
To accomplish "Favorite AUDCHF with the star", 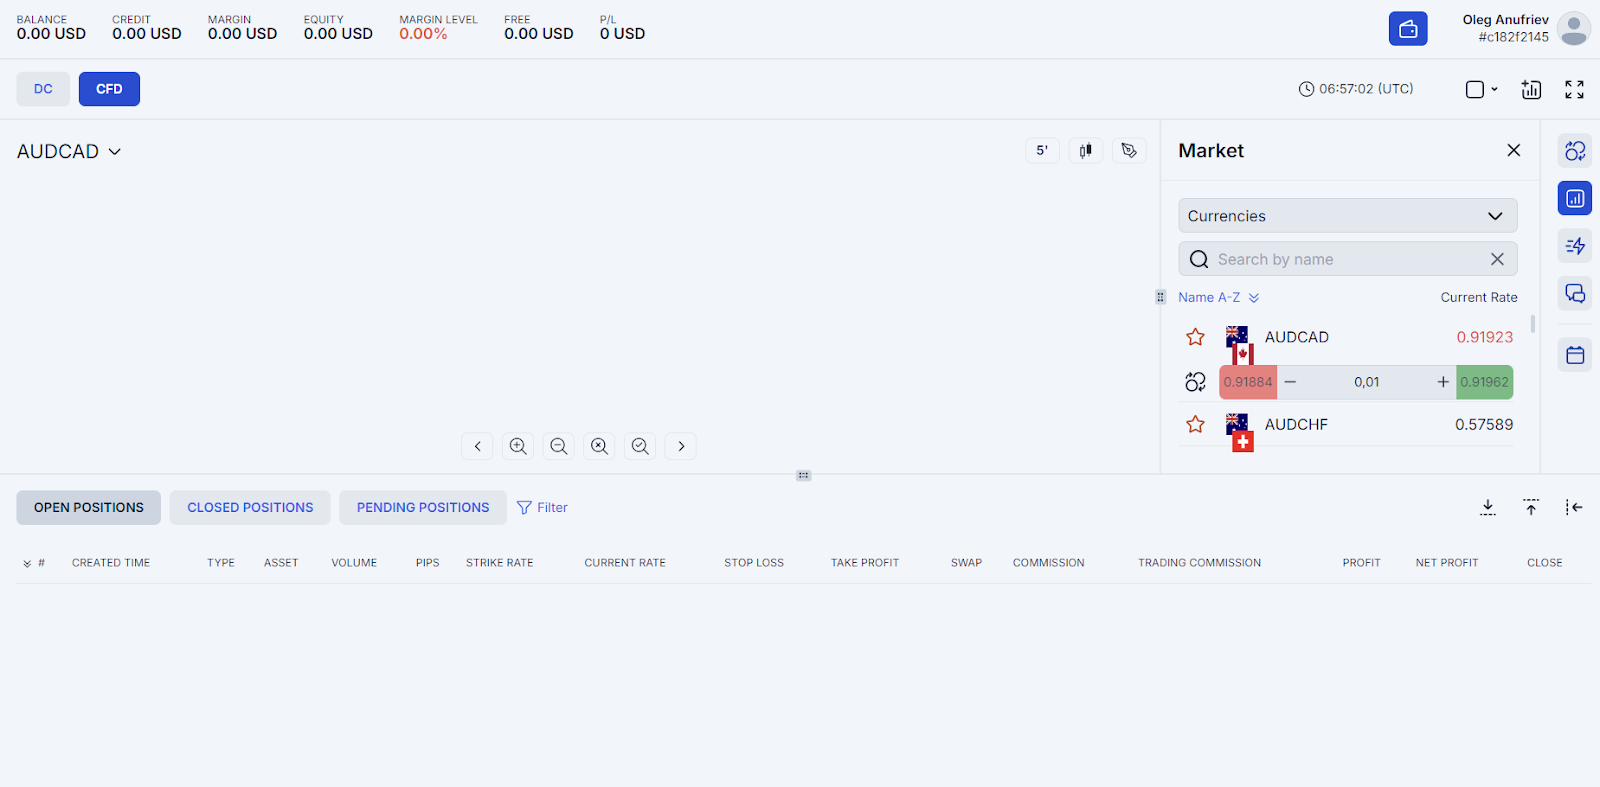I will click(1195, 424).
